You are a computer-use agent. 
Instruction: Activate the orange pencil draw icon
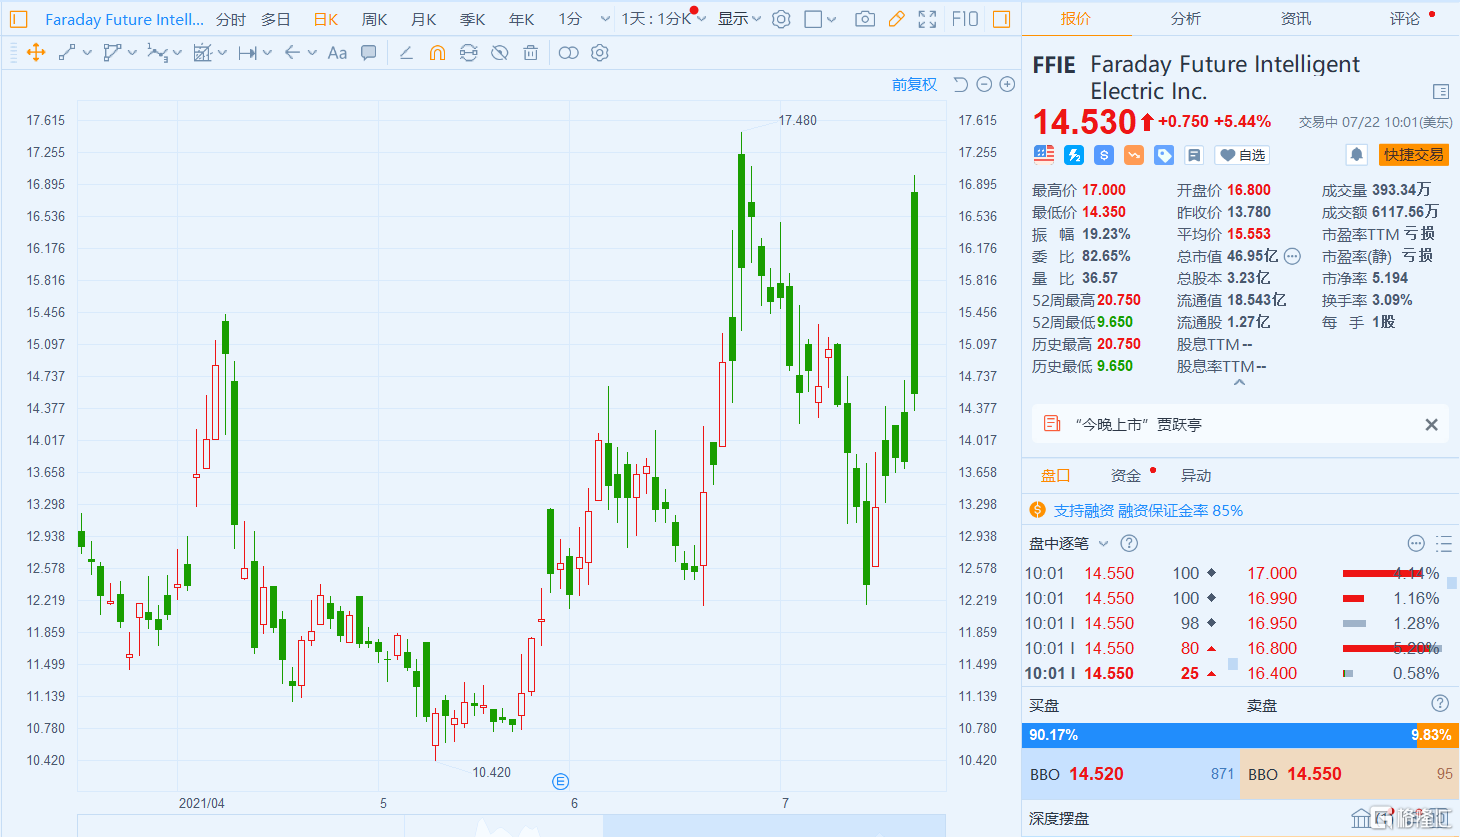[x=897, y=19]
